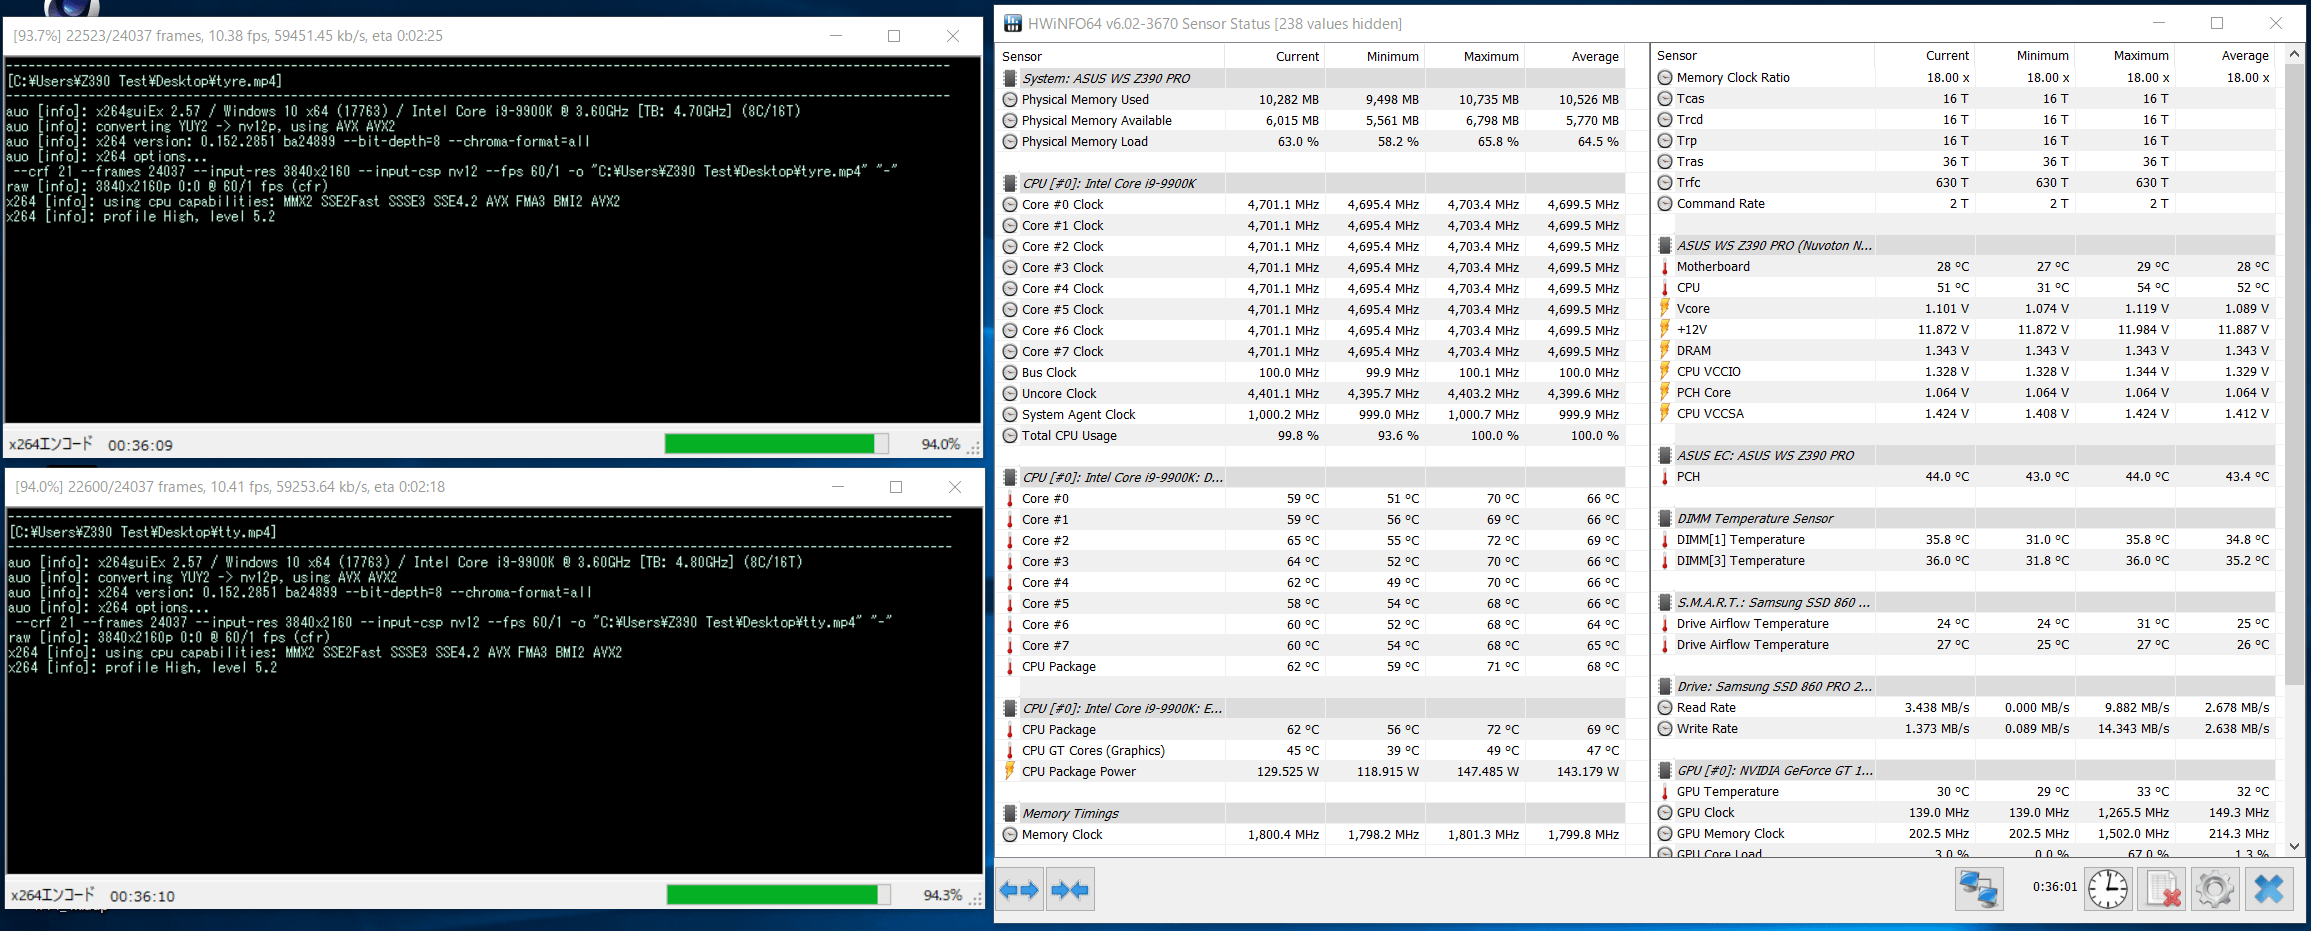This screenshot has height=931, width=2311.
Task: Click the 0:36:01 elapsed timer in HWiNFO
Action: (2055, 886)
